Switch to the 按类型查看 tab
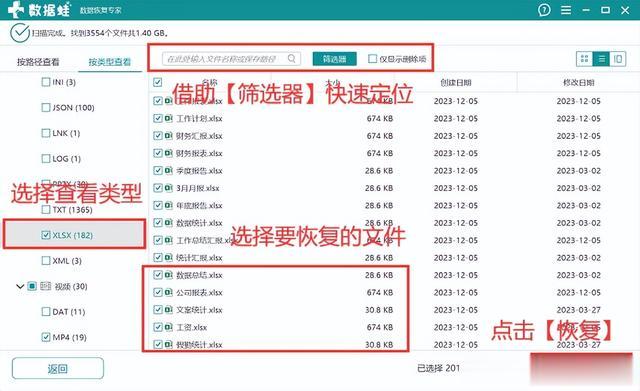Viewport: 640px width, 391px height. coord(109,62)
